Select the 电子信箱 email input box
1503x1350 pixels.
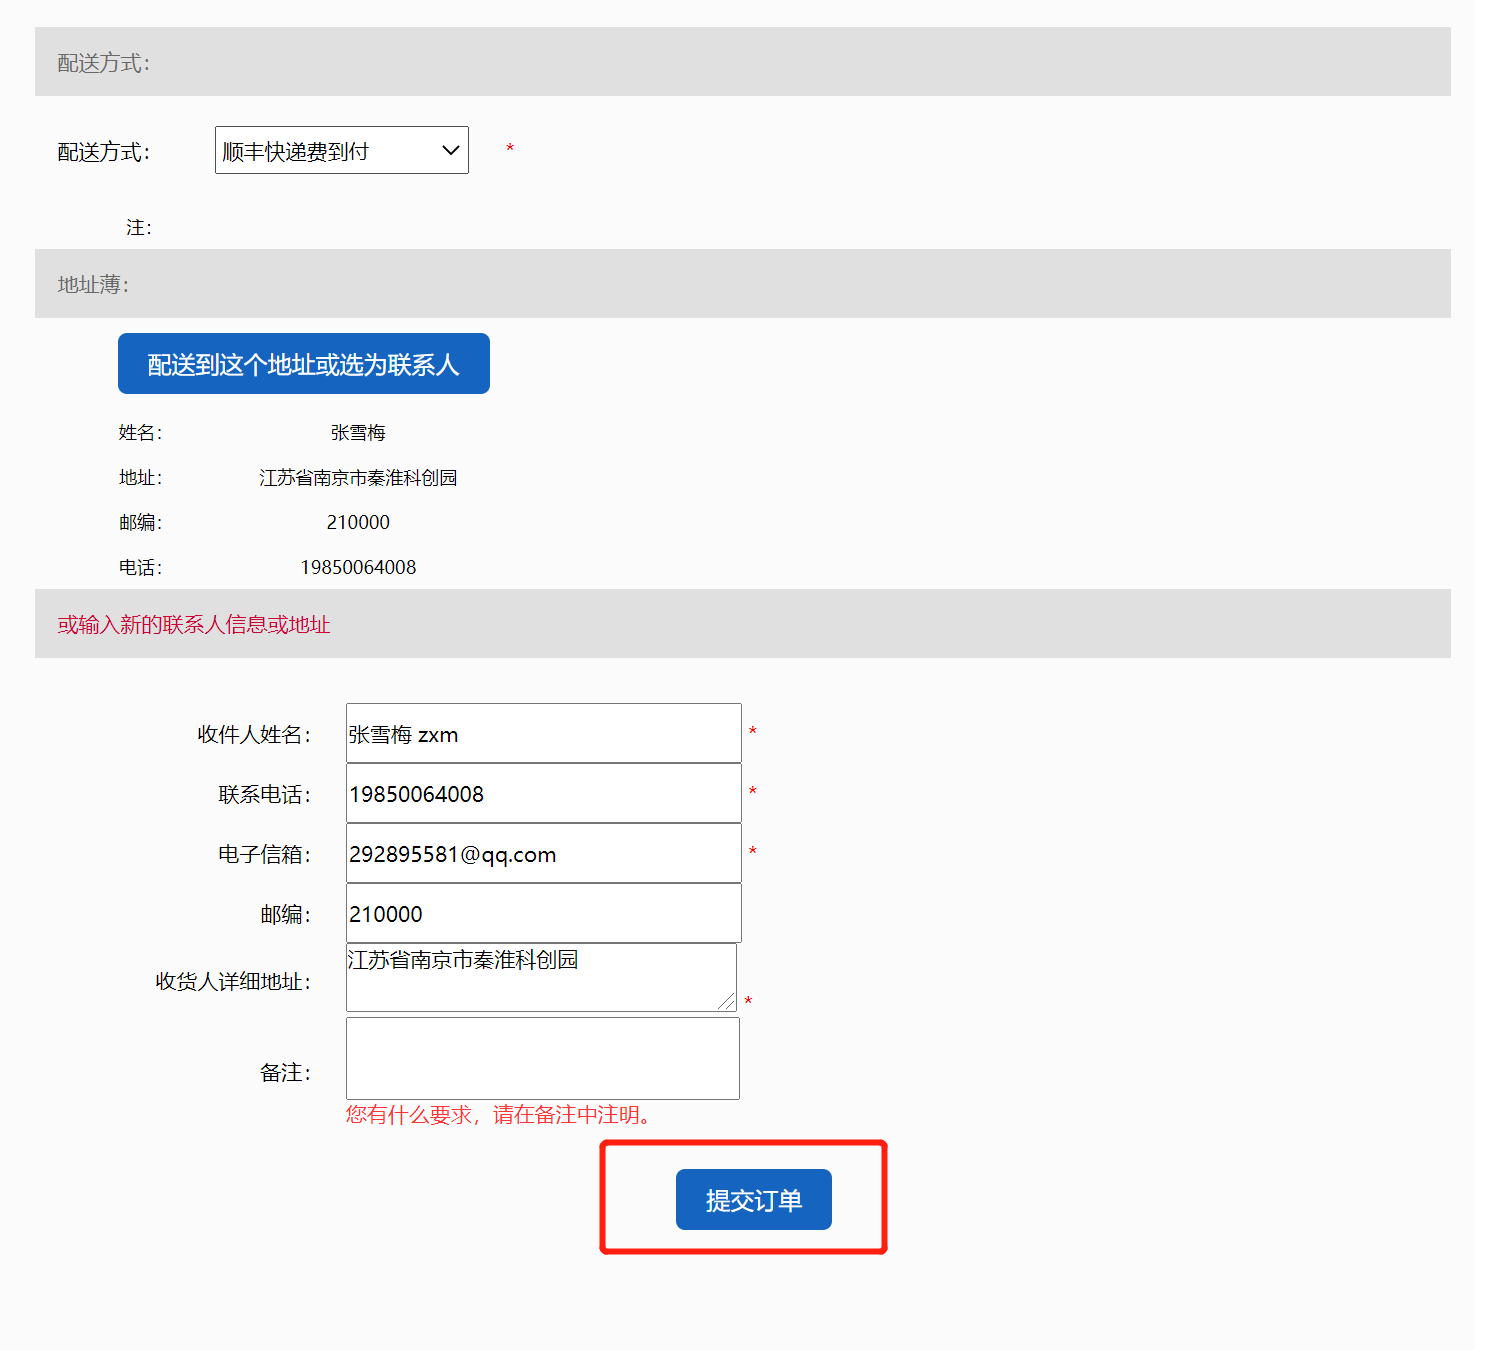[543, 854]
